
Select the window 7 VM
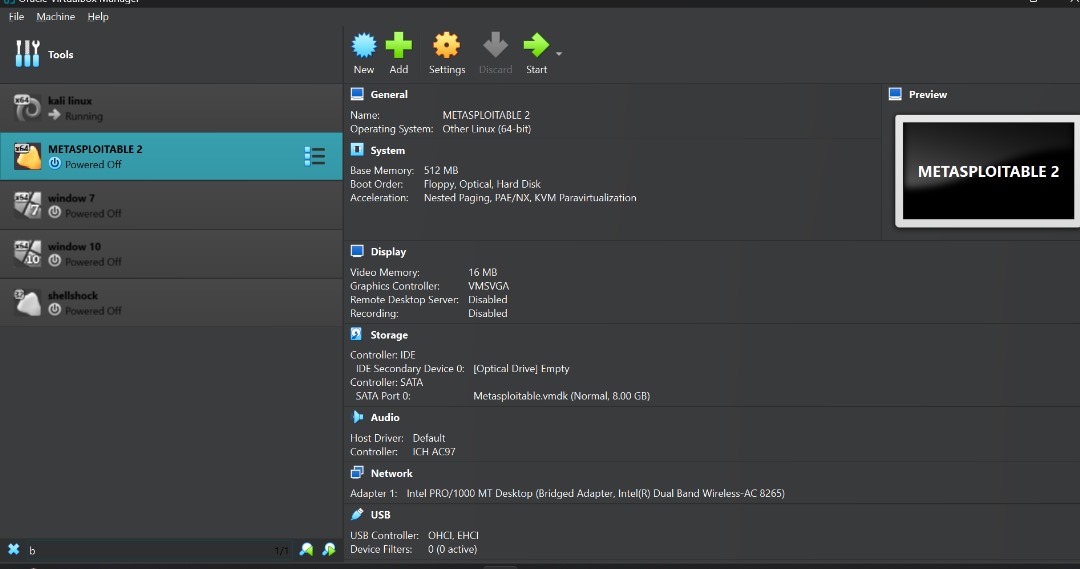coord(171,205)
